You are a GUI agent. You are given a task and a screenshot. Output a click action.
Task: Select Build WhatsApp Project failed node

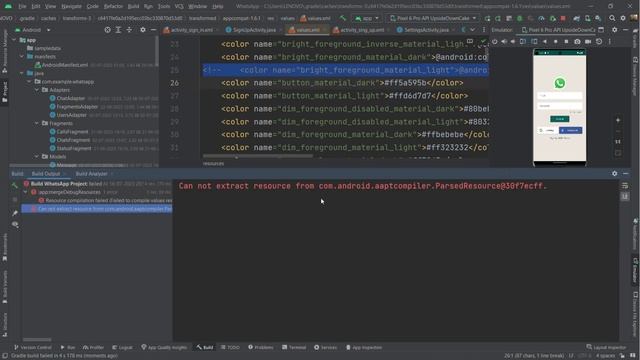[x=96, y=184]
